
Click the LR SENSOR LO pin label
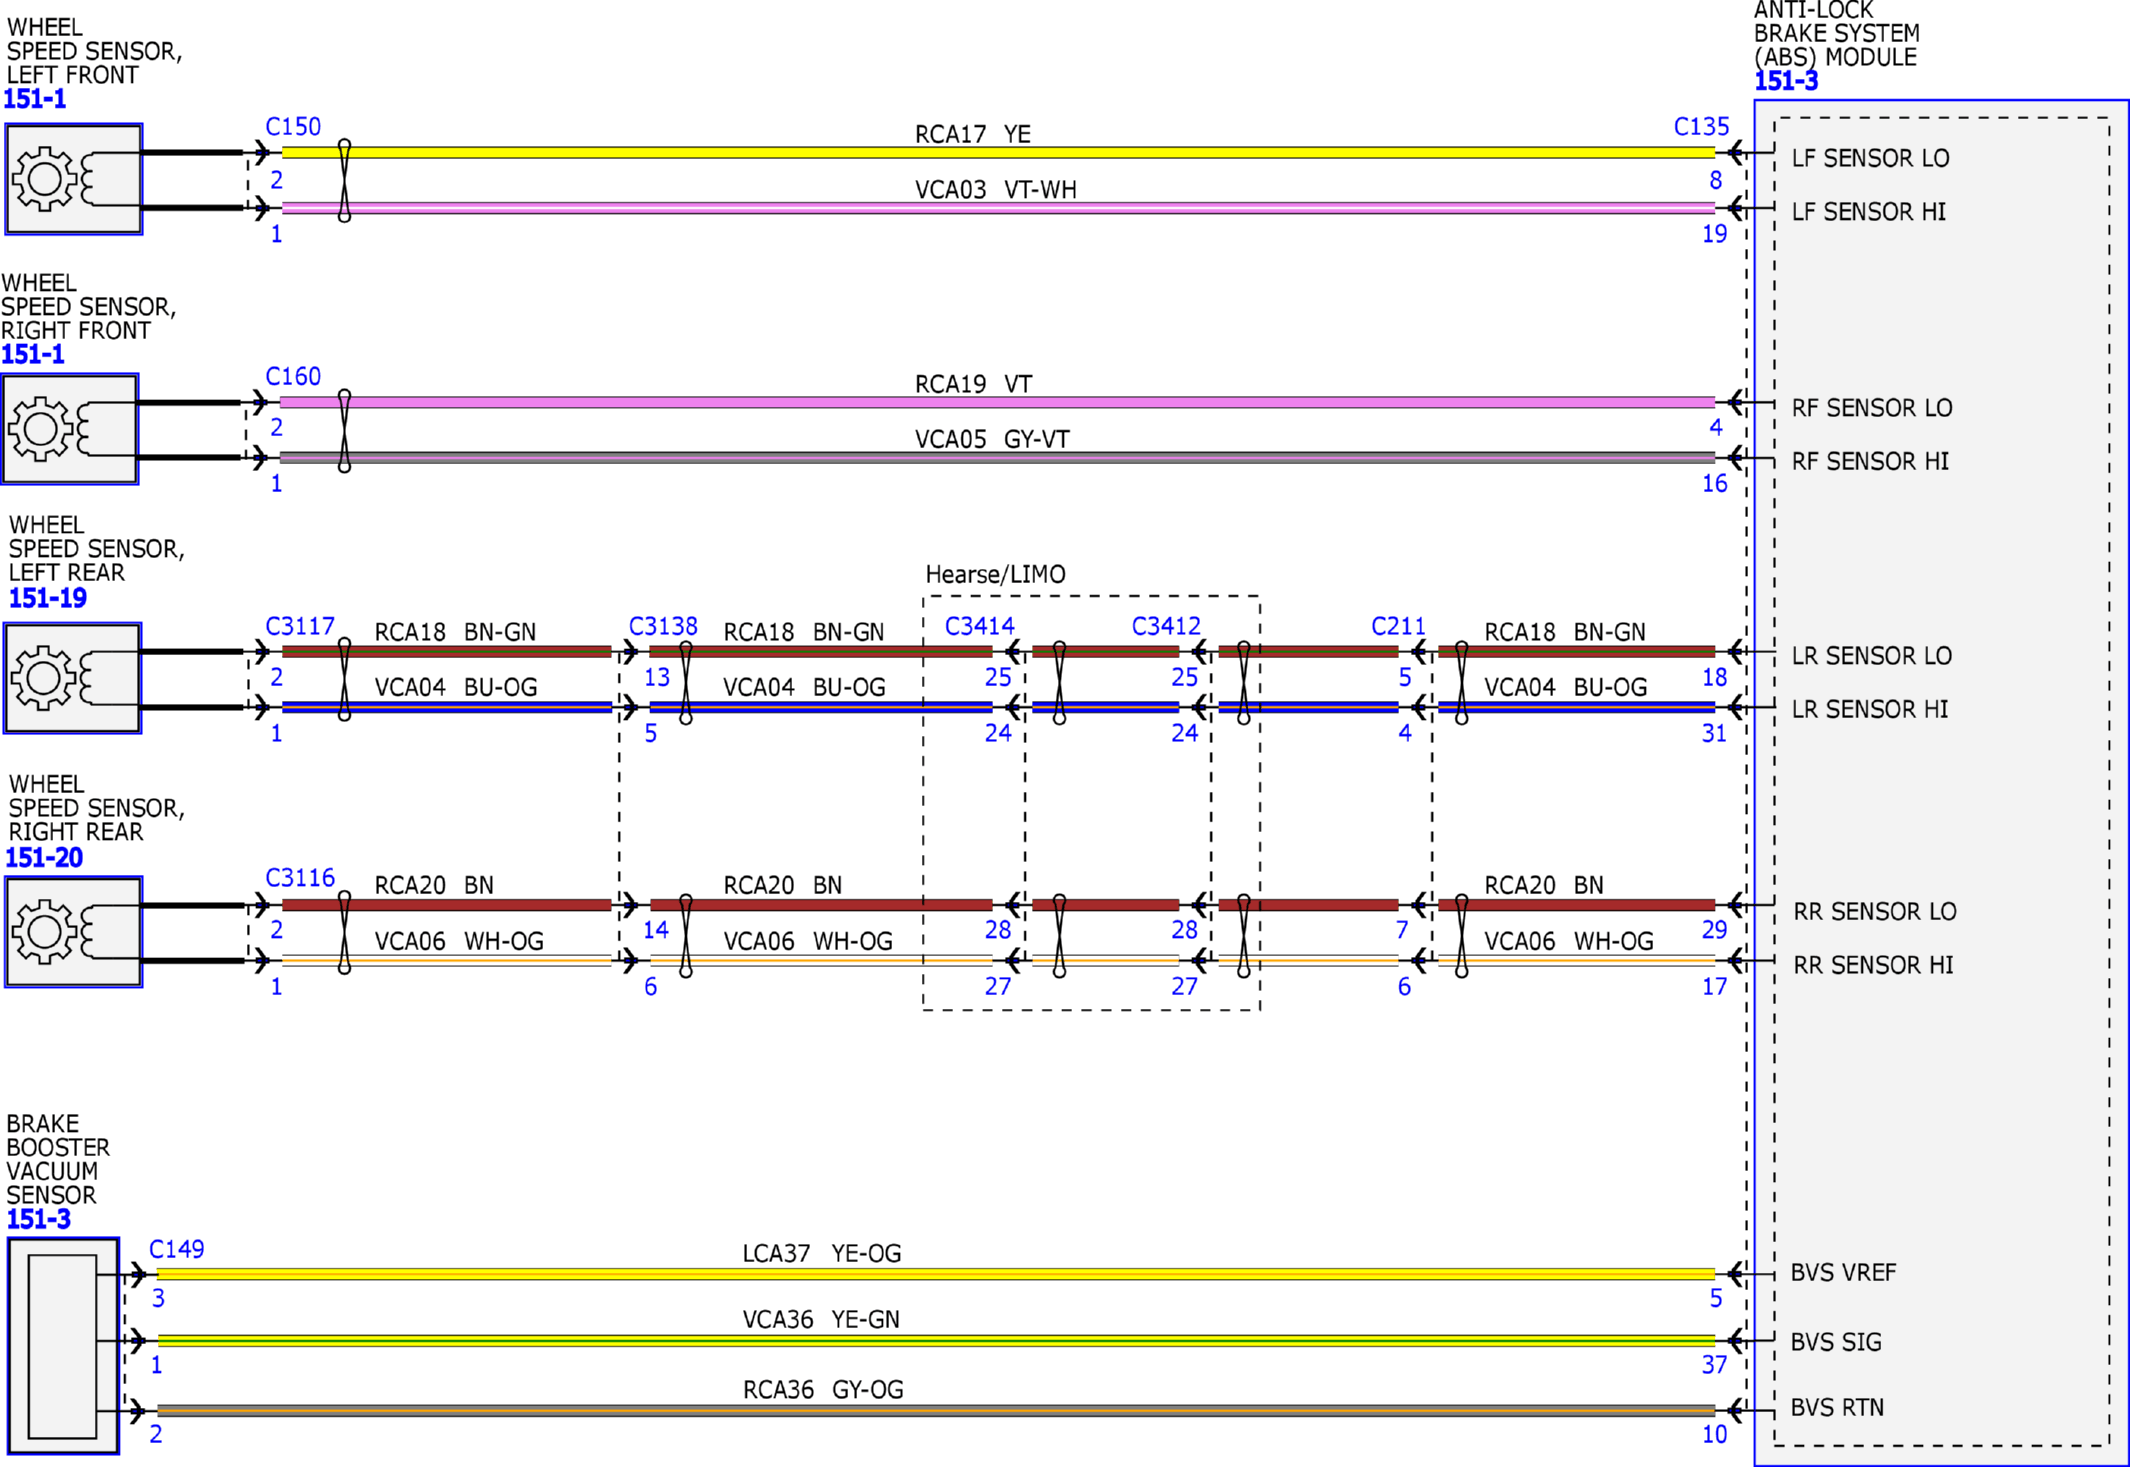pyautogui.click(x=1871, y=656)
